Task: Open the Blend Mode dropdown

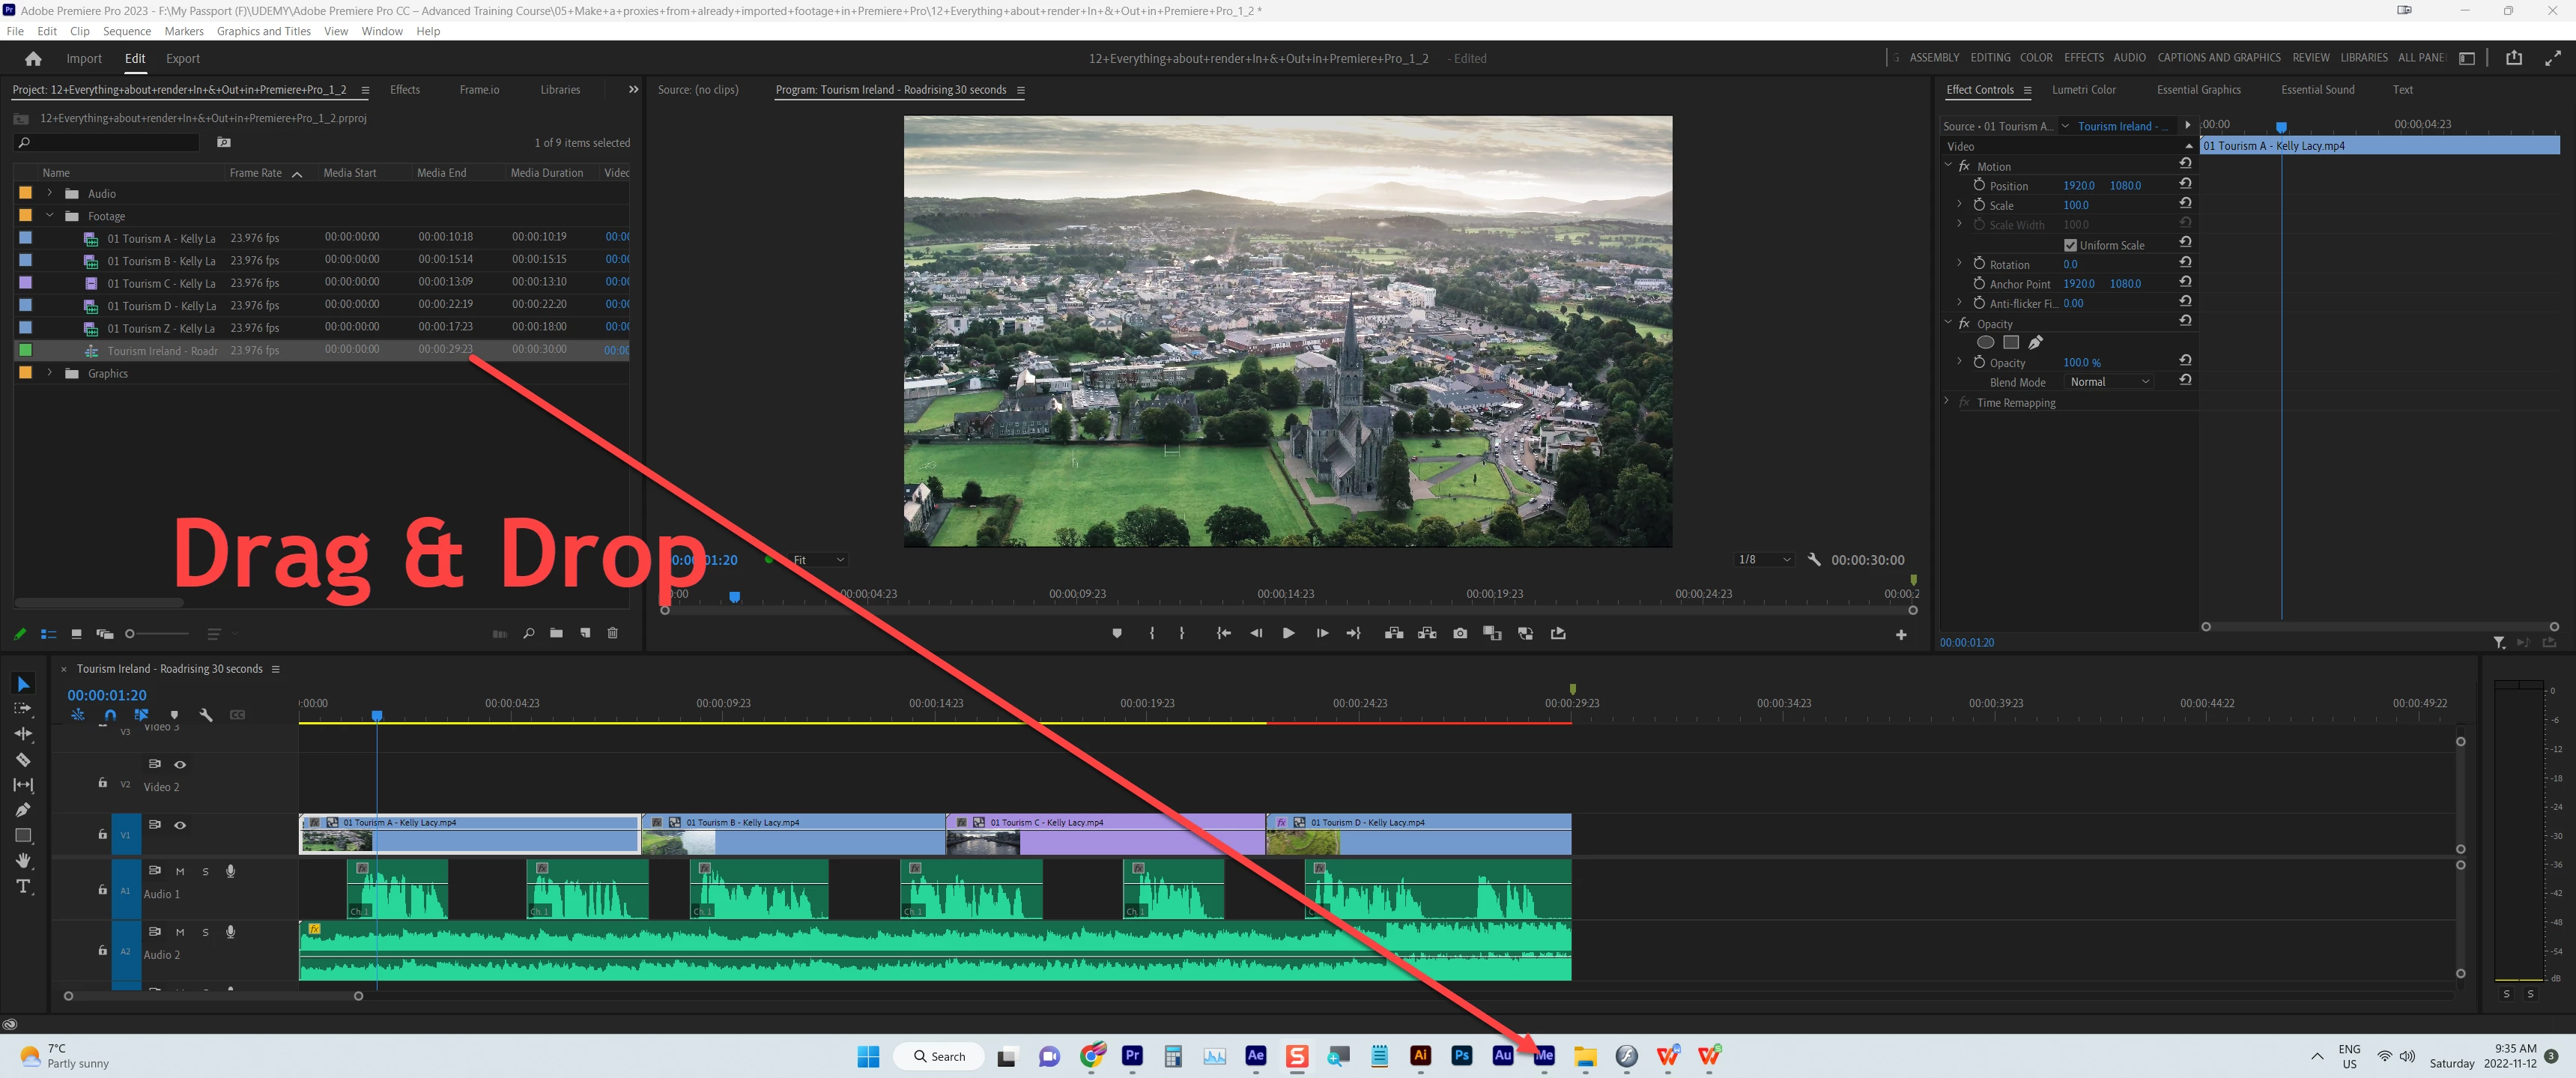Action: [2108, 382]
